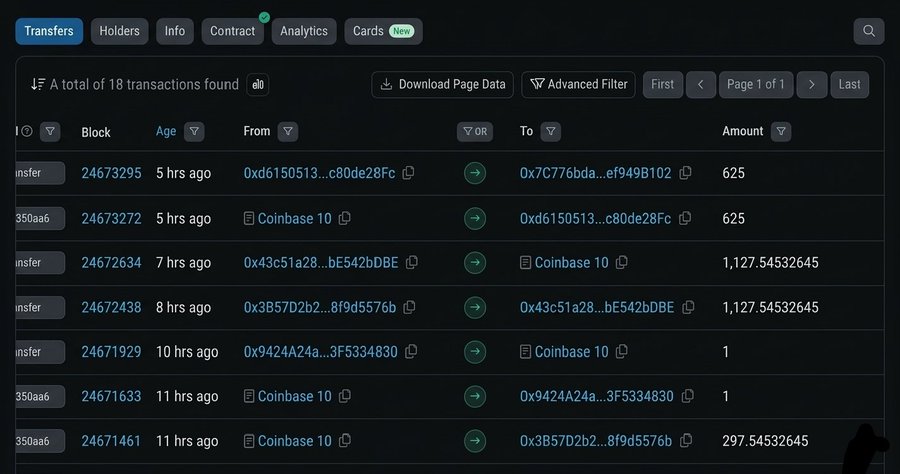The width and height of the screenshot is (900, 474).
Task: Click the arrow icon in block 24671929 row
Action: coord(475,352)
